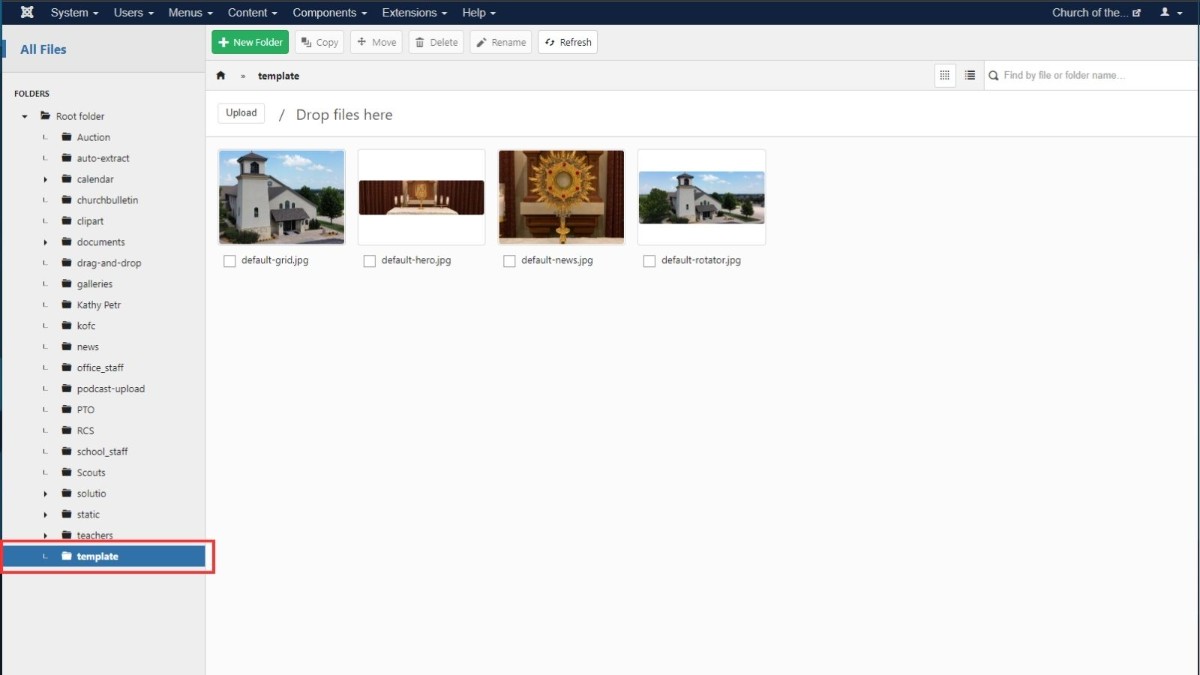The height and width of the screenshot is (675, 1200).
Task: Create a New Folder
Action: [250, 42]
